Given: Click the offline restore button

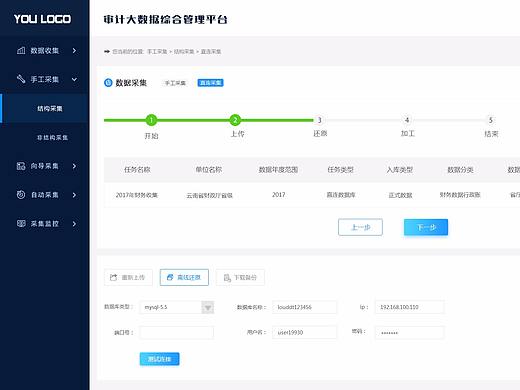Looking at the screenshot, I should pos(184,277).
